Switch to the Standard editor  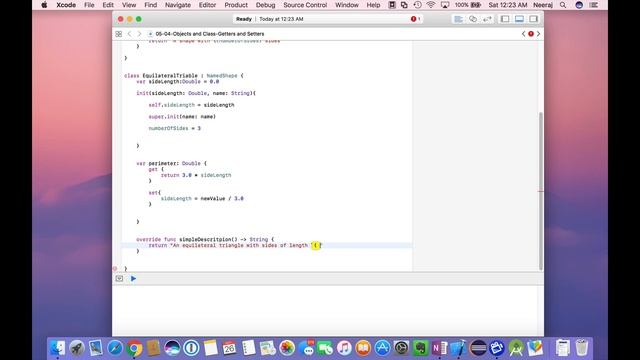pos(458,19)
